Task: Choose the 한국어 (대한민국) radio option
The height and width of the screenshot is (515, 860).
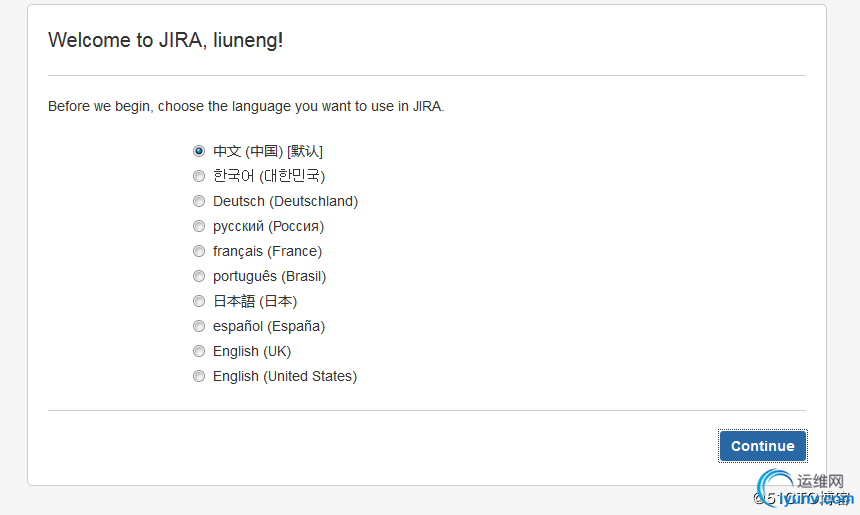Action: (199, 176)
